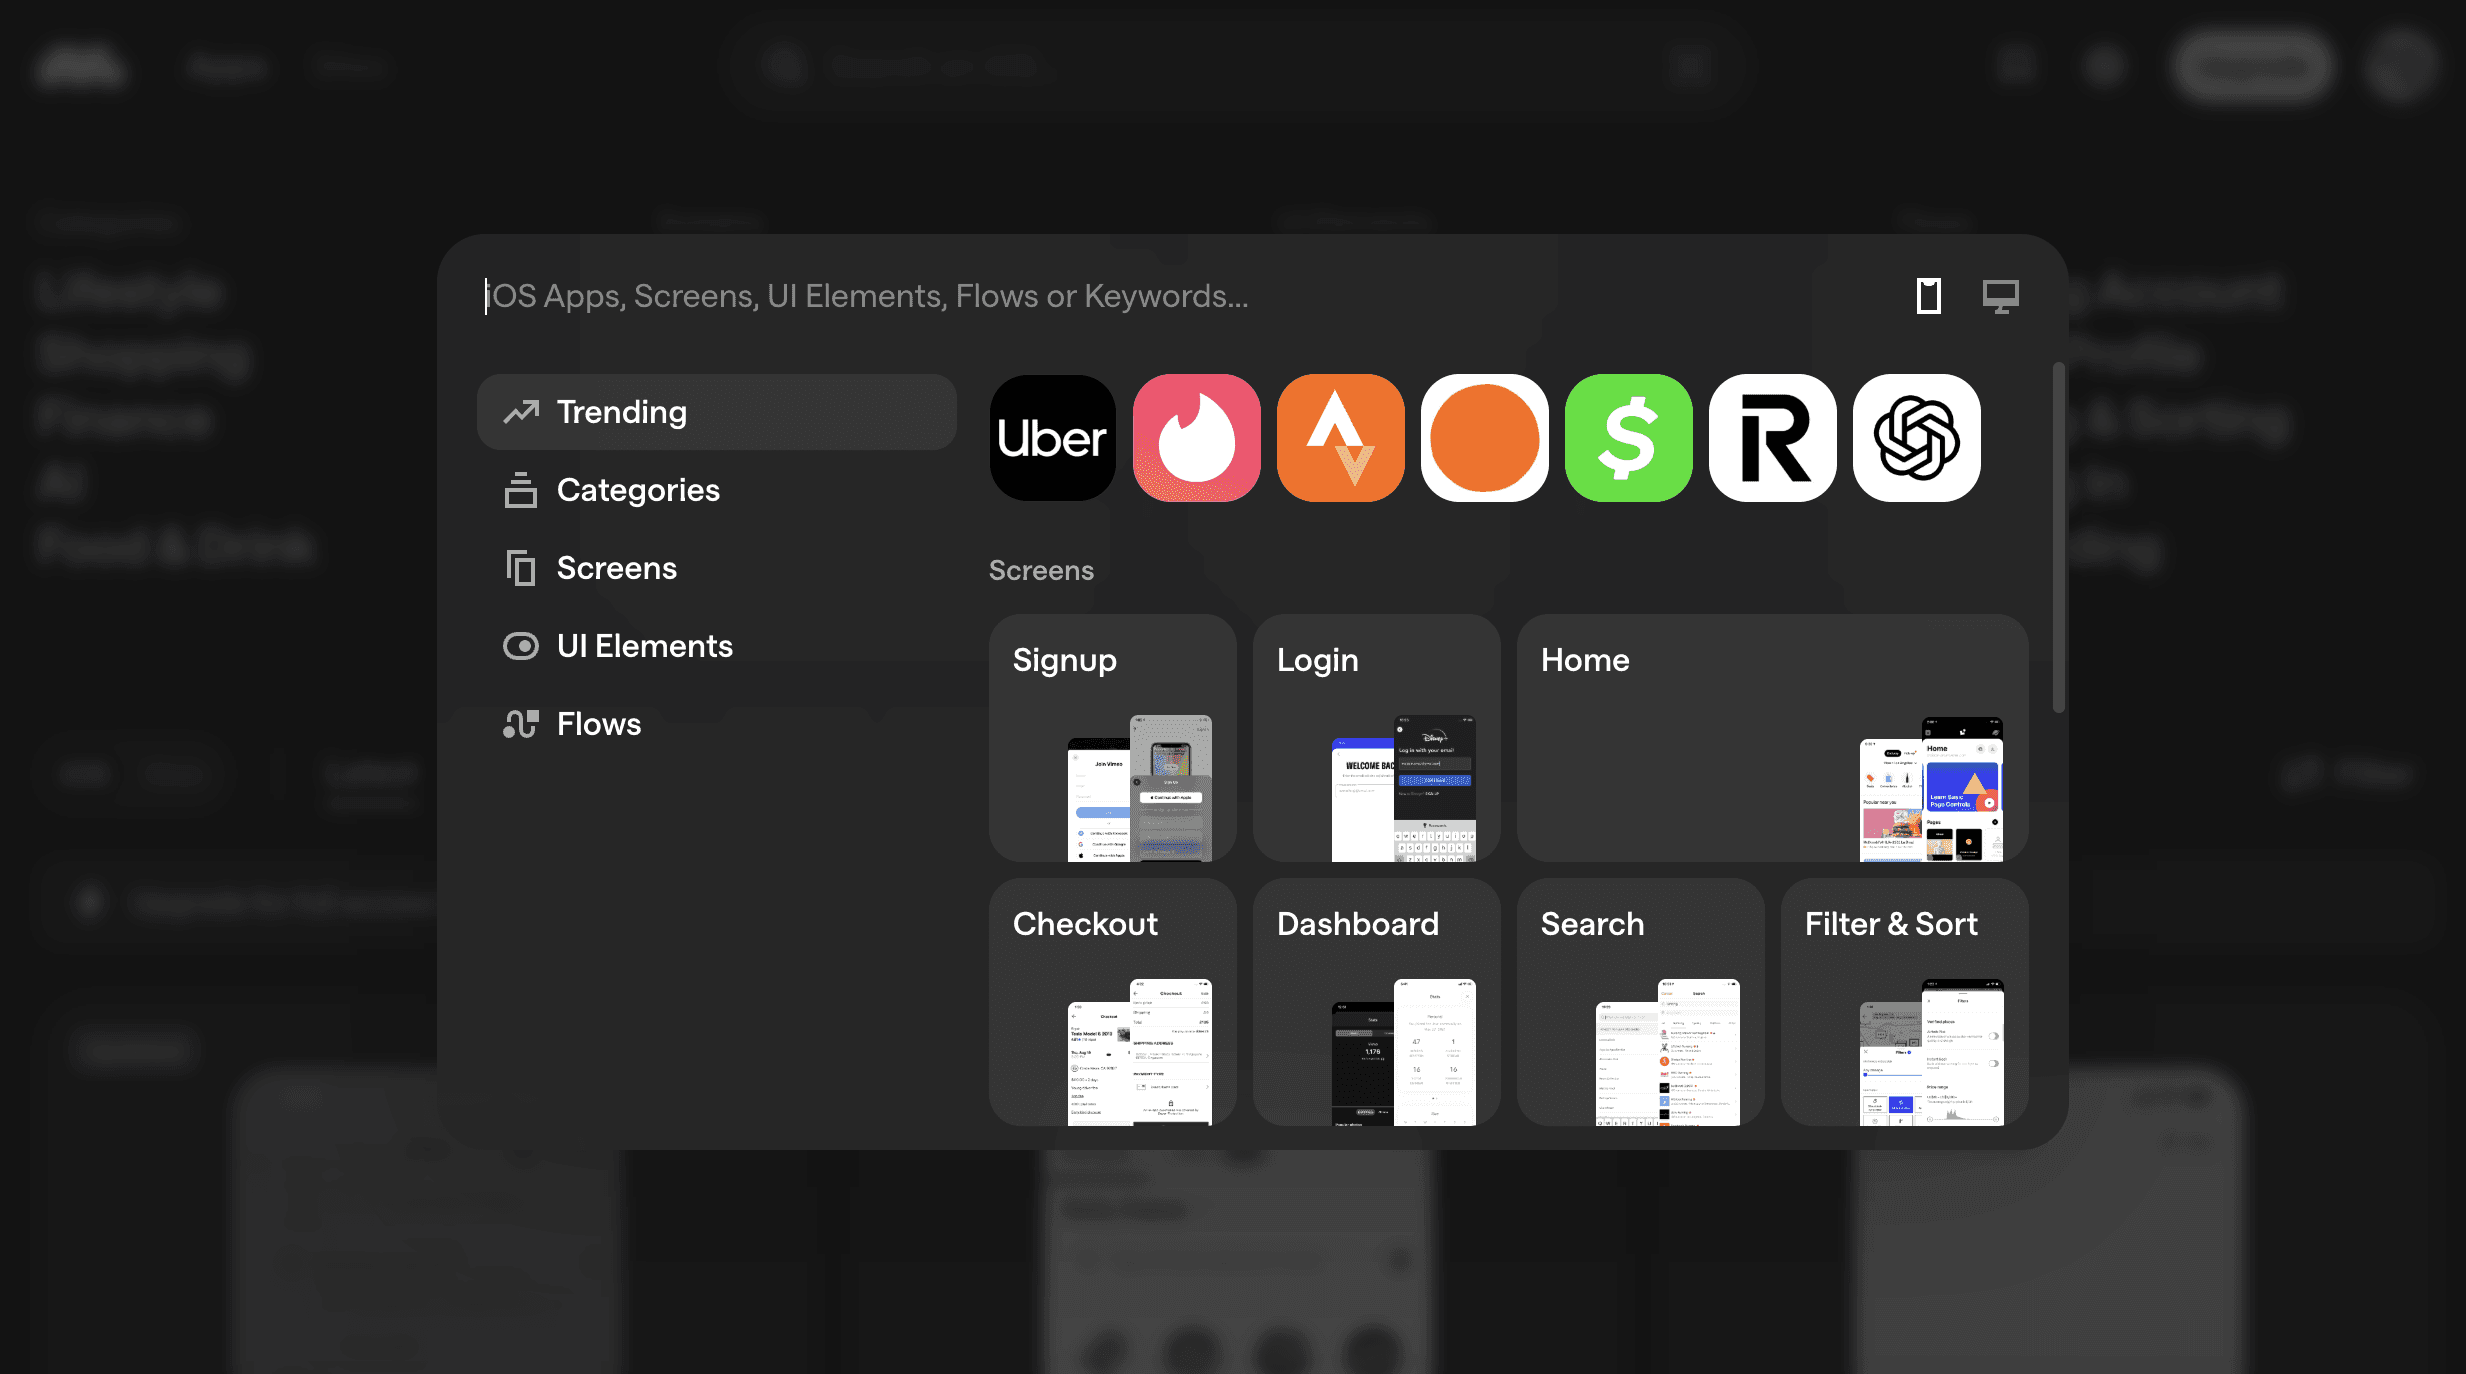Open the Signup screens card

[1112, 738]
